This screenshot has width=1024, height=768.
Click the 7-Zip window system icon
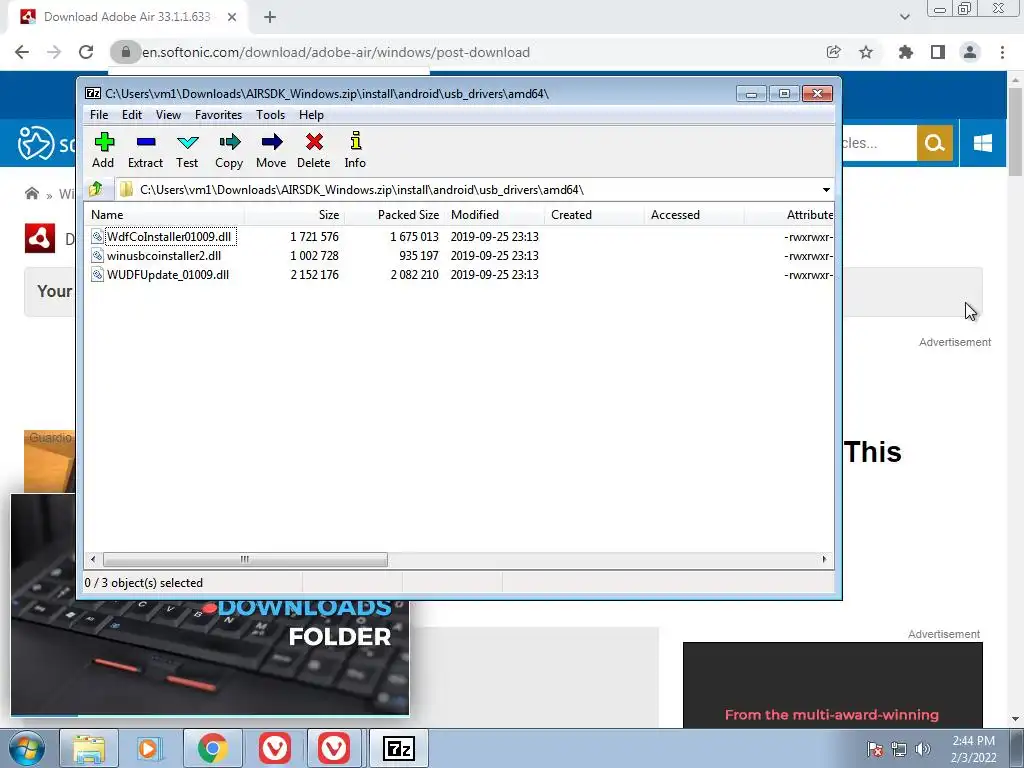click(93, 93)
